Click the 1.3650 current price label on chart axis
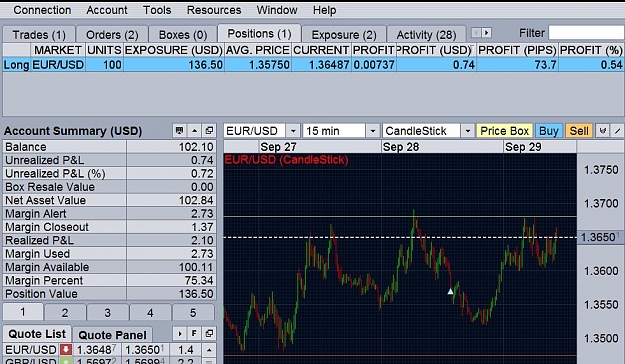Screen dimensions: 625x364 [x=600, y=237]
